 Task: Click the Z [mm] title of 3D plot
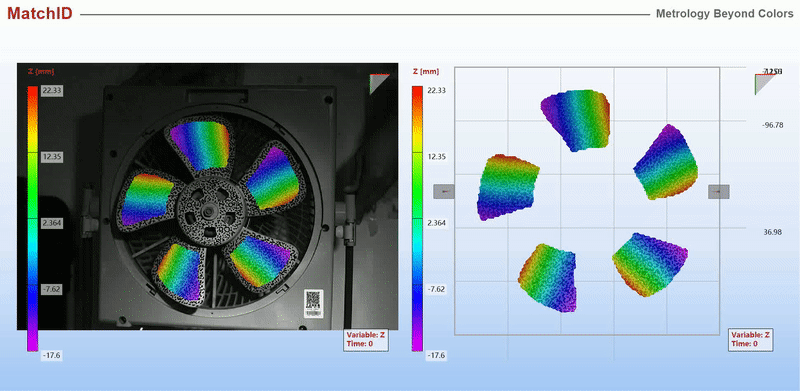(426, 71)
